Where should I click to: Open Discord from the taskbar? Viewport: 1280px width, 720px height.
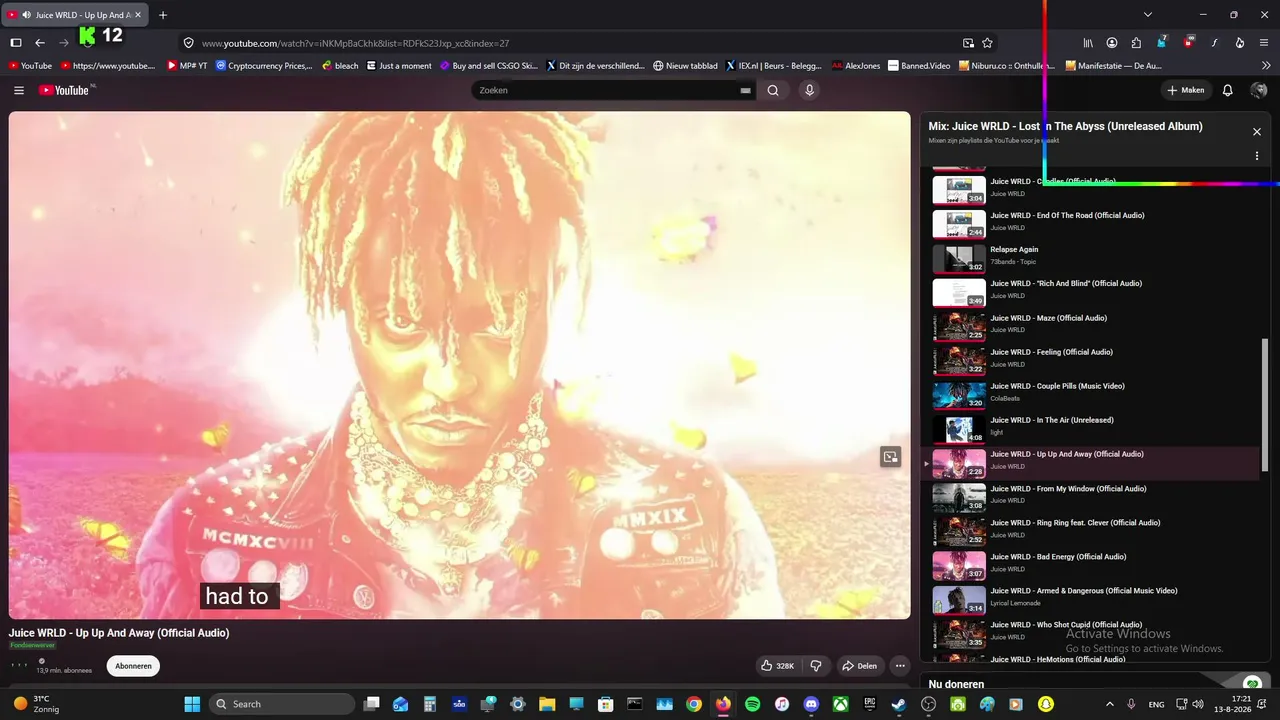[x=811, y=704]
